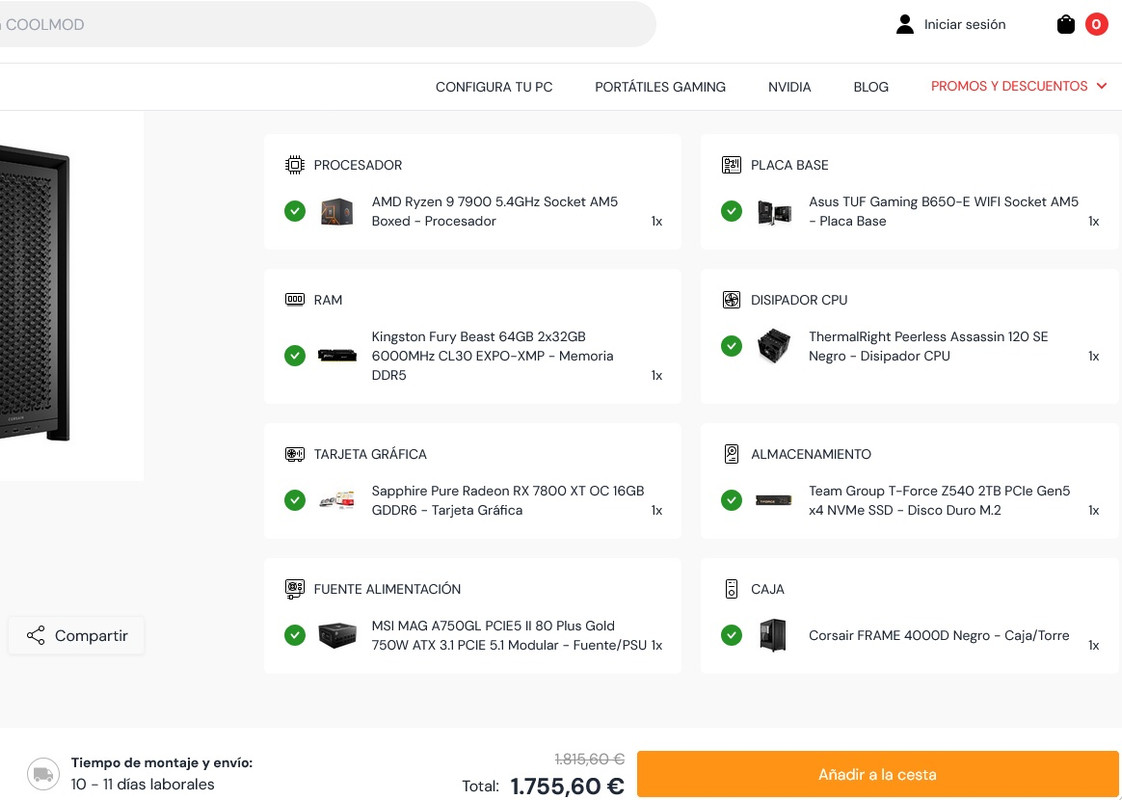The image size is (1122, 800).
Task: Open AMD Ryzen 9 7900 product thumbnail
Action: (337, 212)
